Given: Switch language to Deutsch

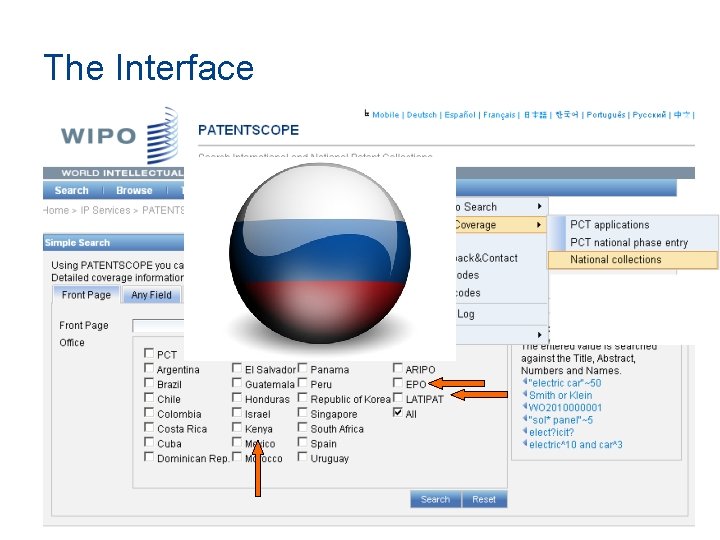Looking at the screenshot, I should click(x=422, y=115).
